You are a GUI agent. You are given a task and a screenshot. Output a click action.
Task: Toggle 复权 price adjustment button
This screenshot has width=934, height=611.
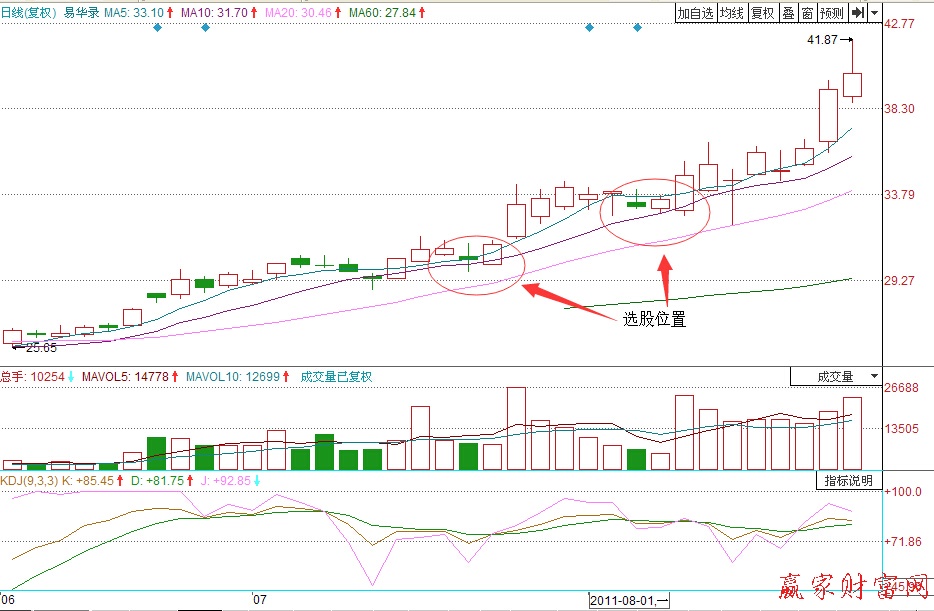point(763,13)
